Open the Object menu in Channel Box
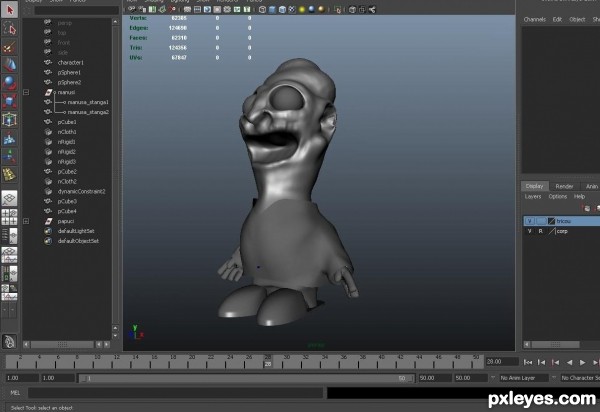600x412 pixels. pos(577,20)
